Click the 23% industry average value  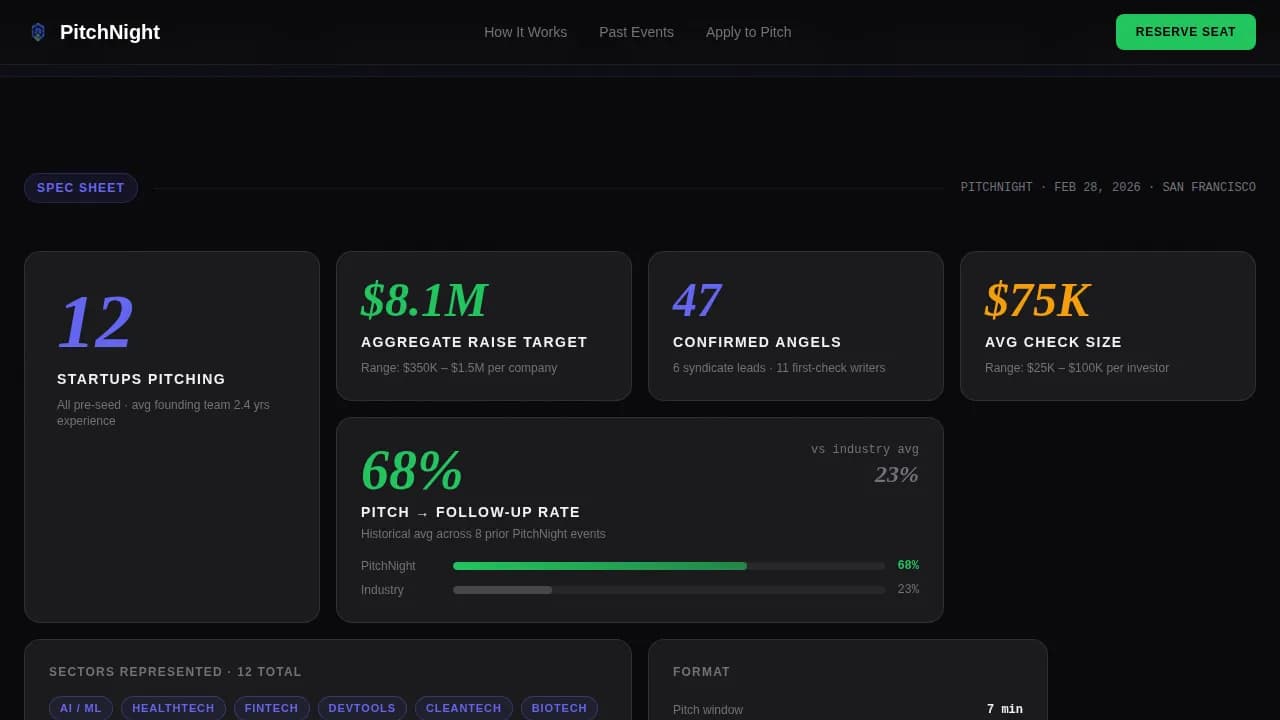tap(897, 474)
